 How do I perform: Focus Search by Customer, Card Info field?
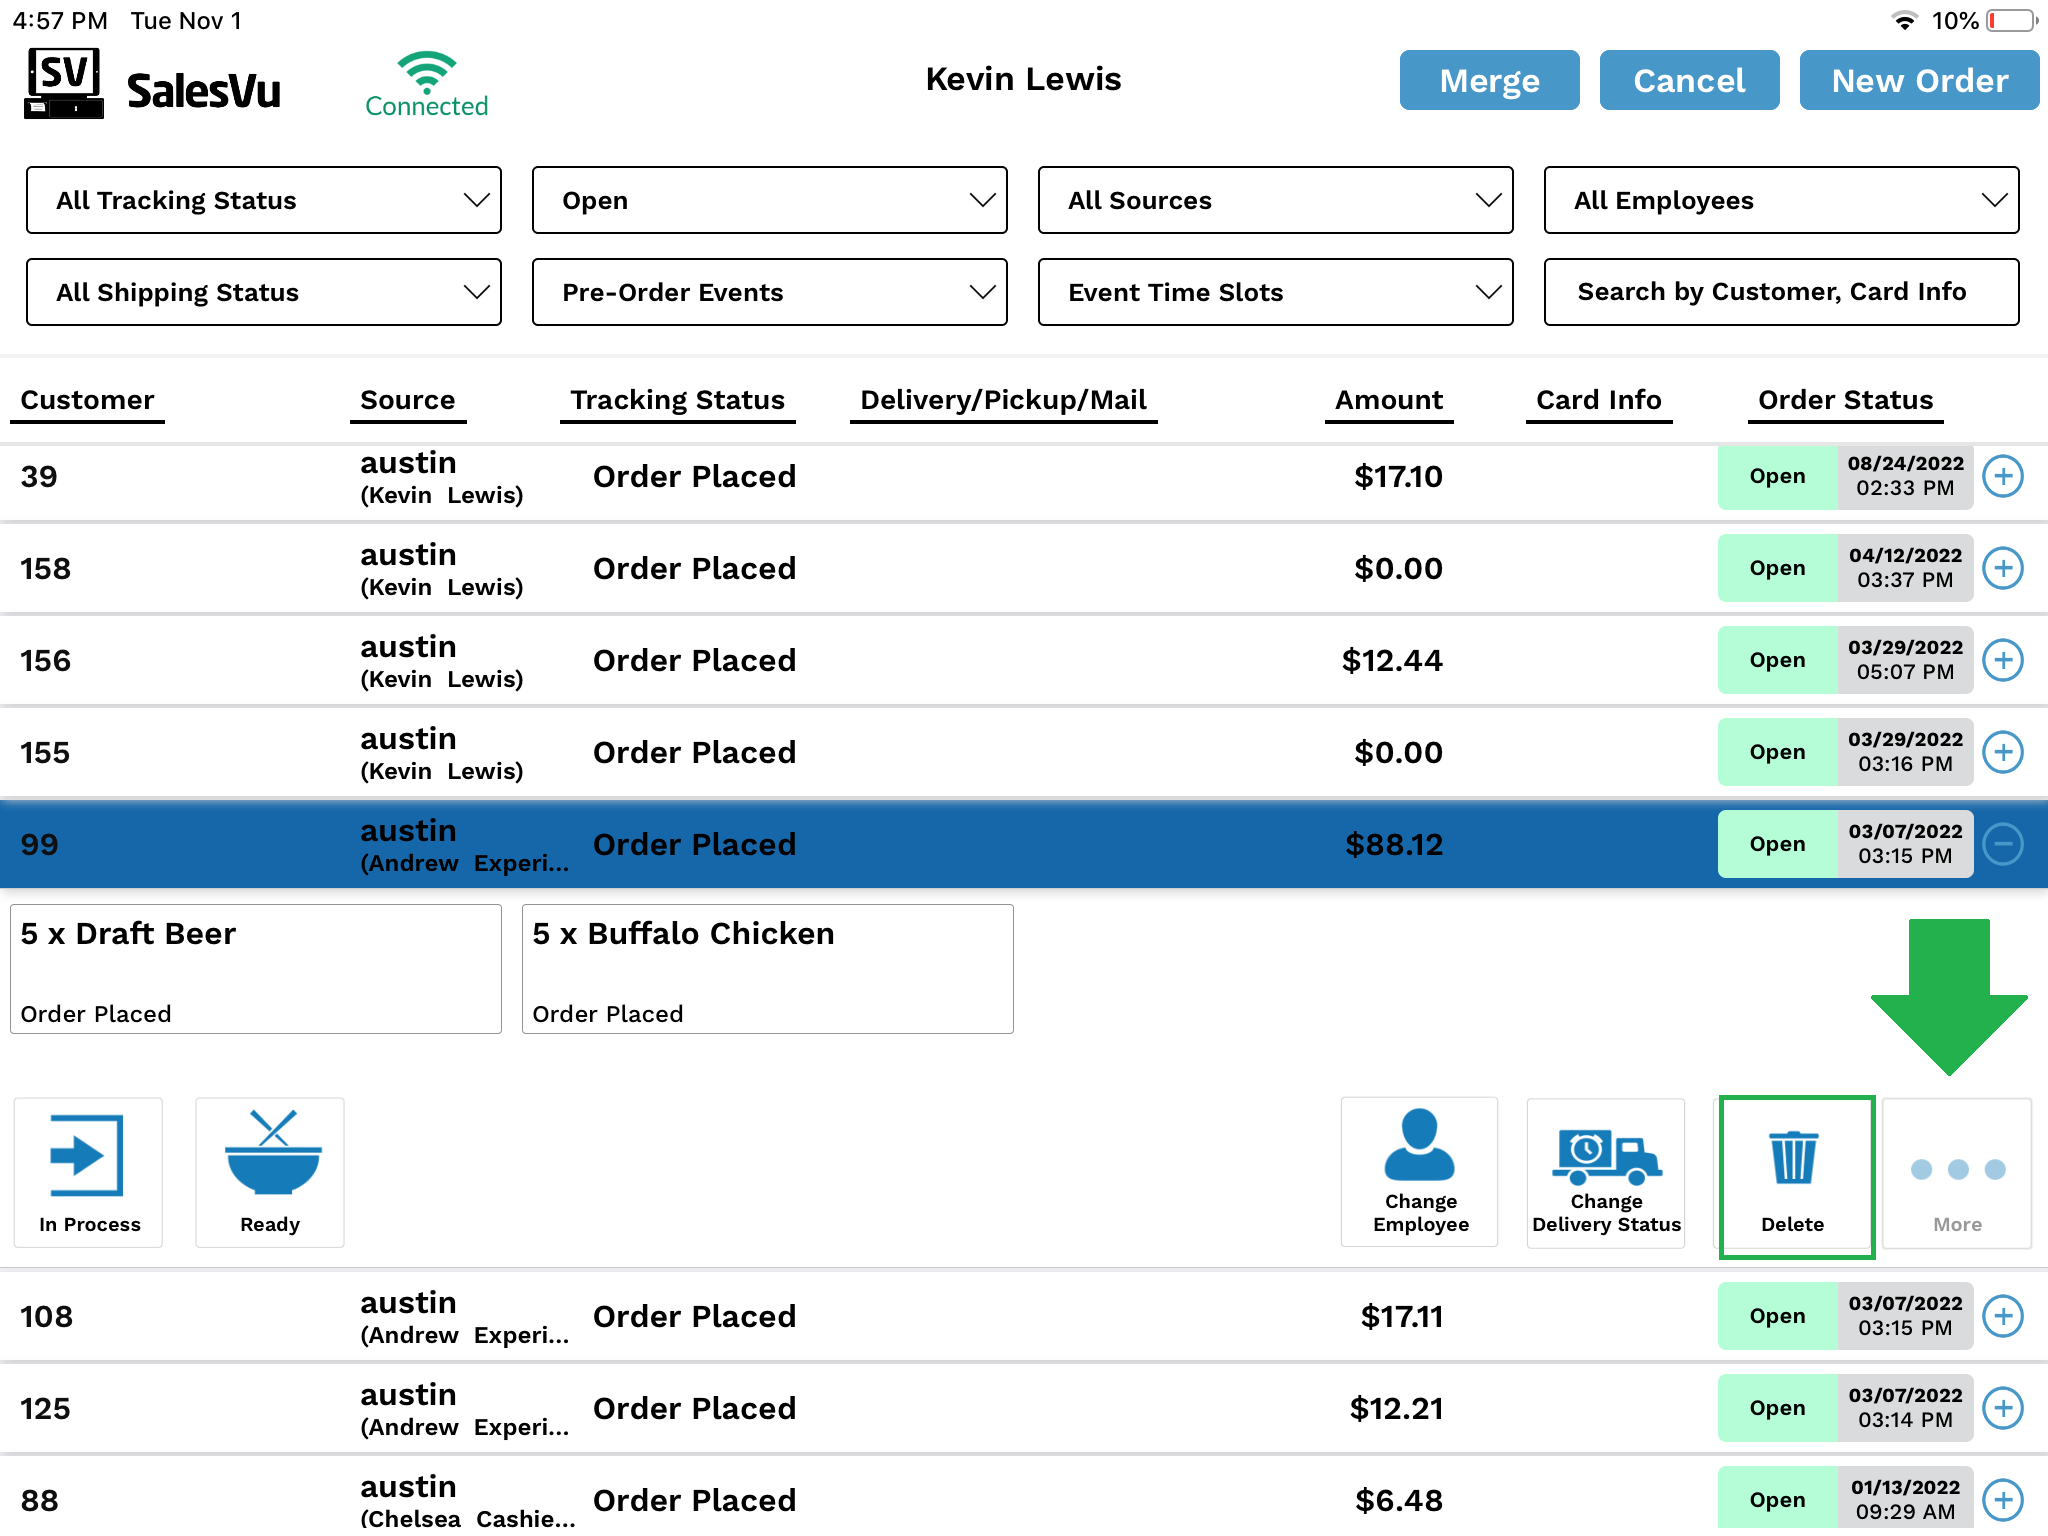pos(1781,292)
